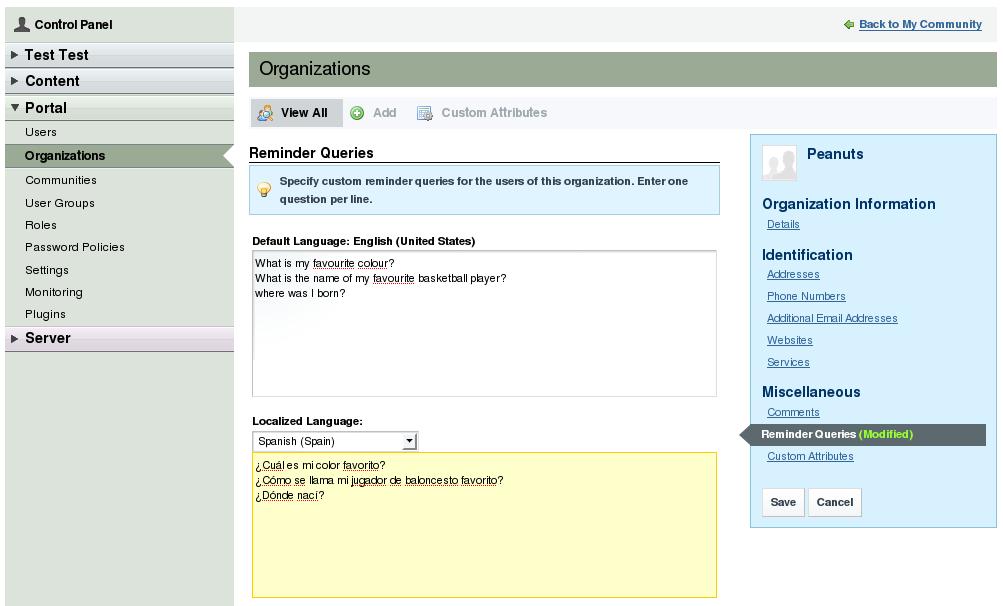
Task: Click the green Add plus icon
Action: (357, 113)
